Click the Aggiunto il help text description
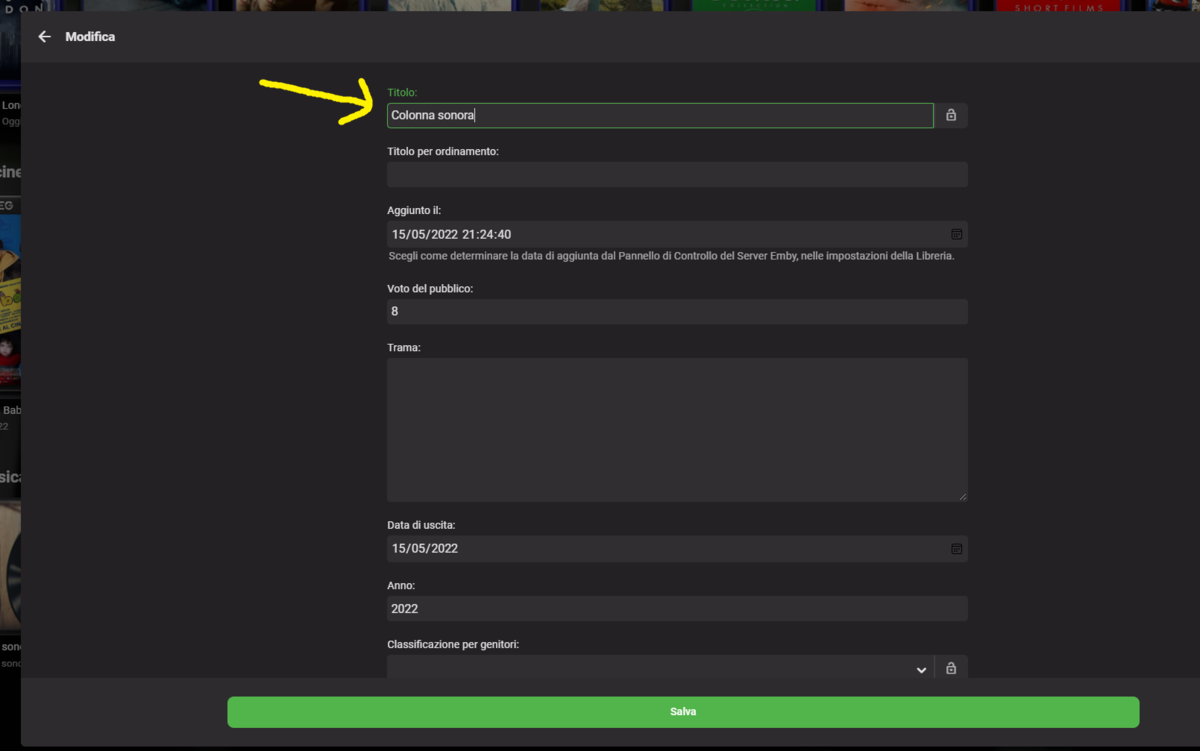The image size is (1200, 751). coord(672,256)
